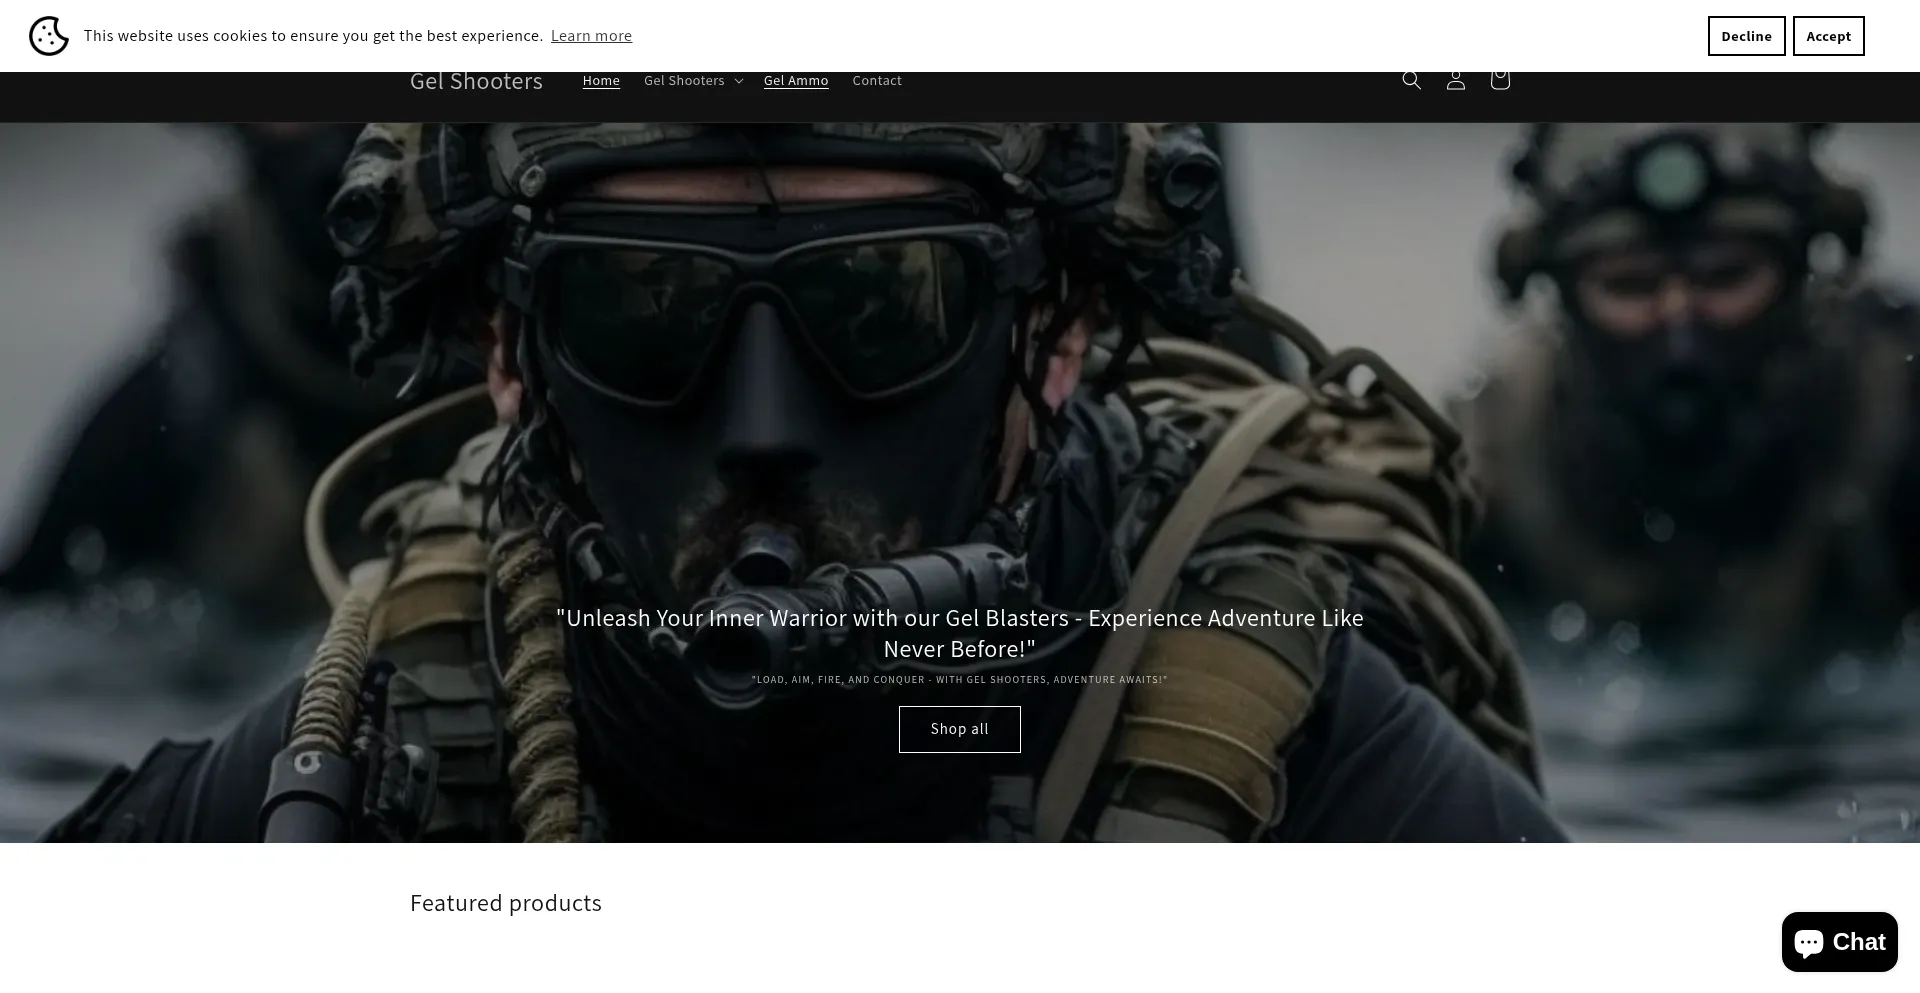This screenshot has height=993, width=1920.
Task: Click the "Load, Aim, Fire" tagline text
Action: [x=959, y=680]
